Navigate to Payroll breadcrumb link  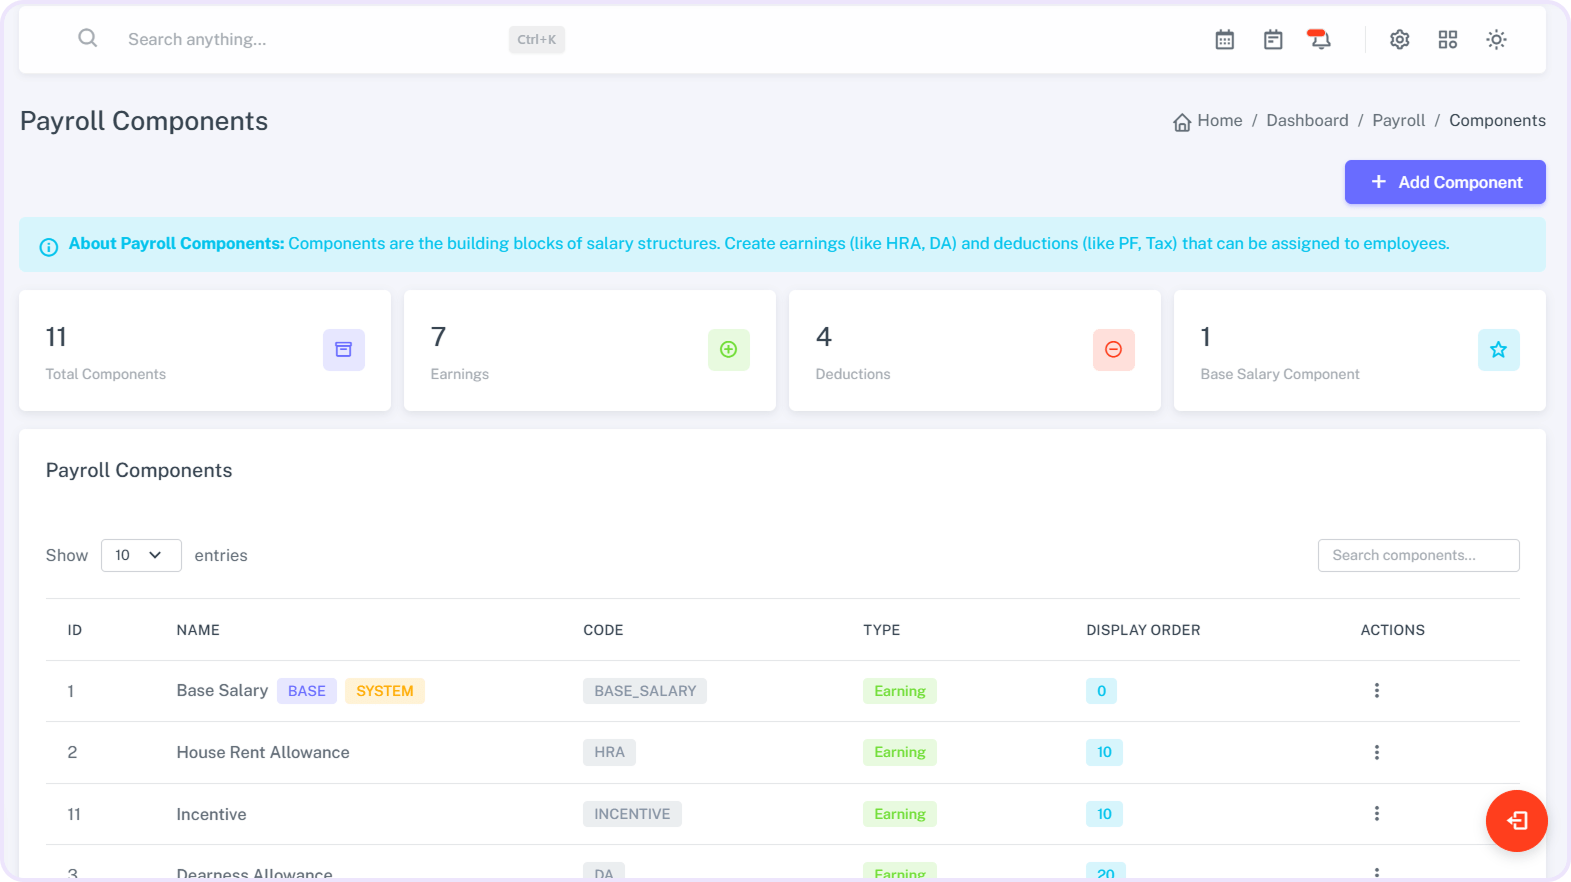(x=1398, y=121)
